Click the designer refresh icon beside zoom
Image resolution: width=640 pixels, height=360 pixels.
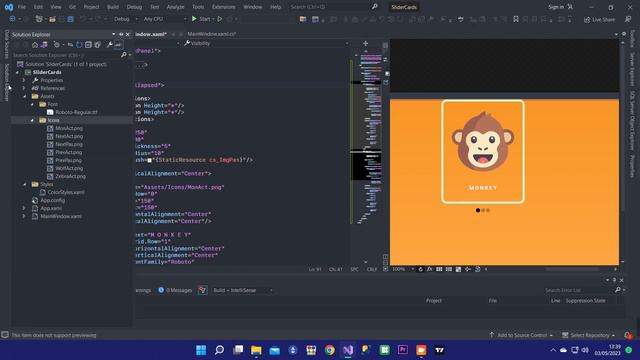tap(420, 269)
